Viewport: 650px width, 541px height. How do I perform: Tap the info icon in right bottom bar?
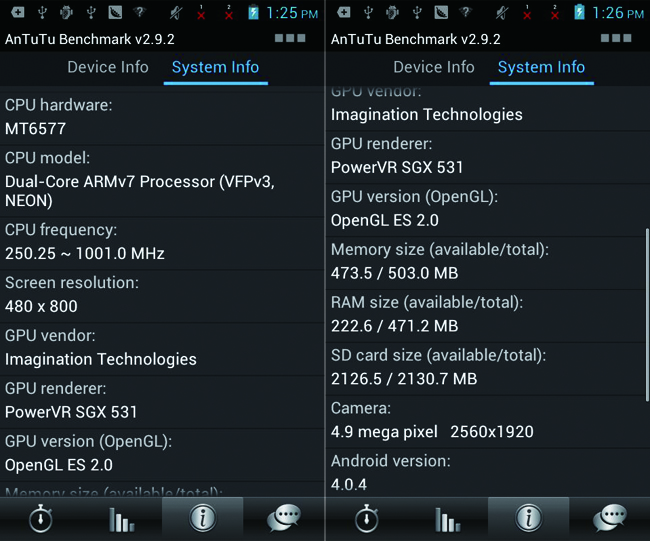point(528,518)
